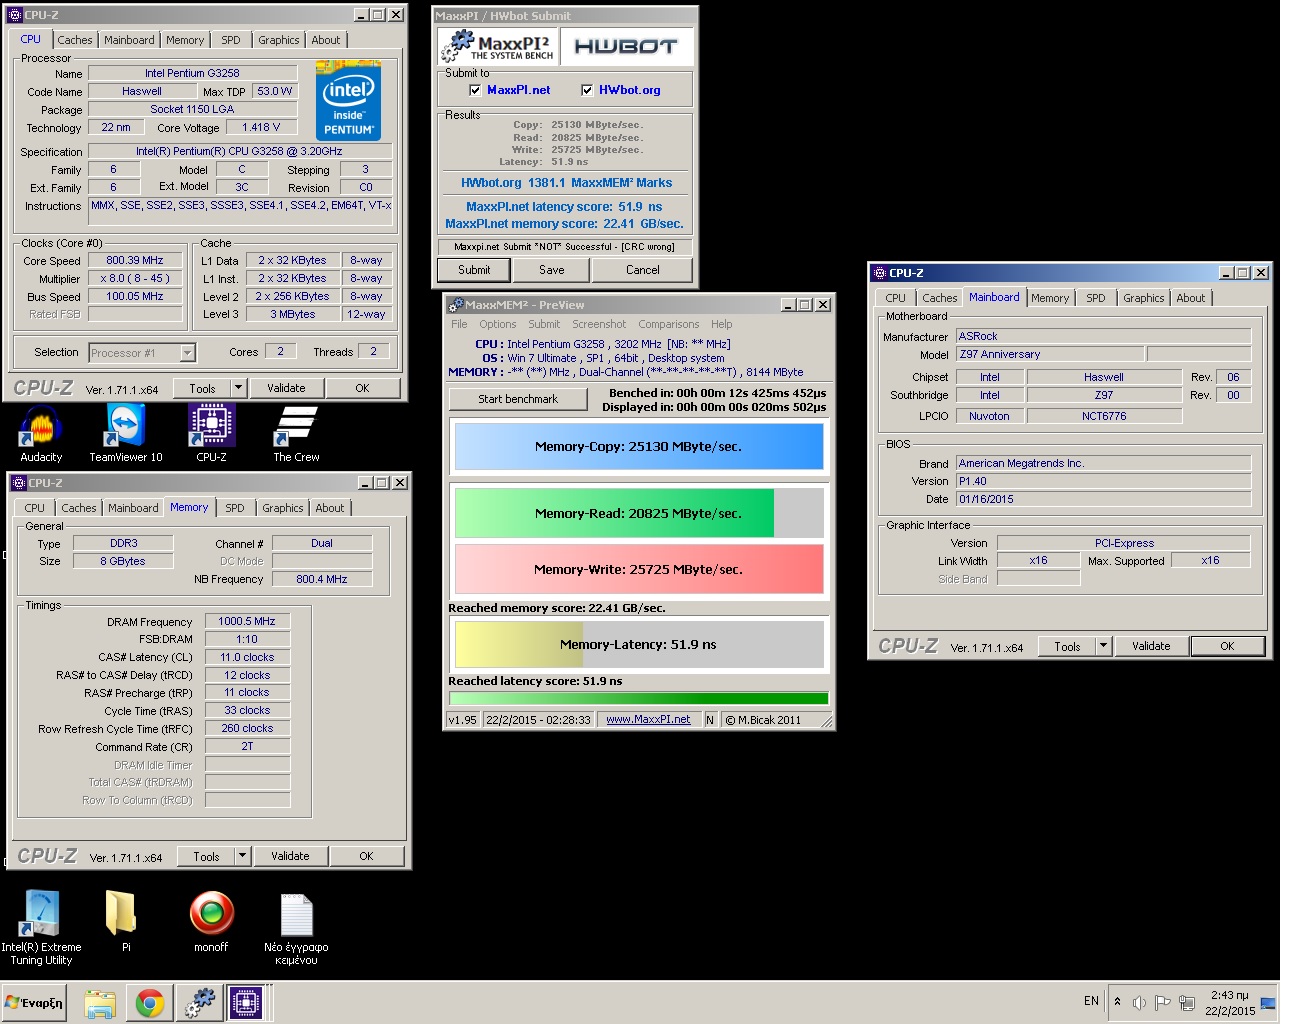Click the Z97 Anniversary model field
The height and width of the screenshot is (1024, 1296).
pyautogui.click(x=1049, y=354)
